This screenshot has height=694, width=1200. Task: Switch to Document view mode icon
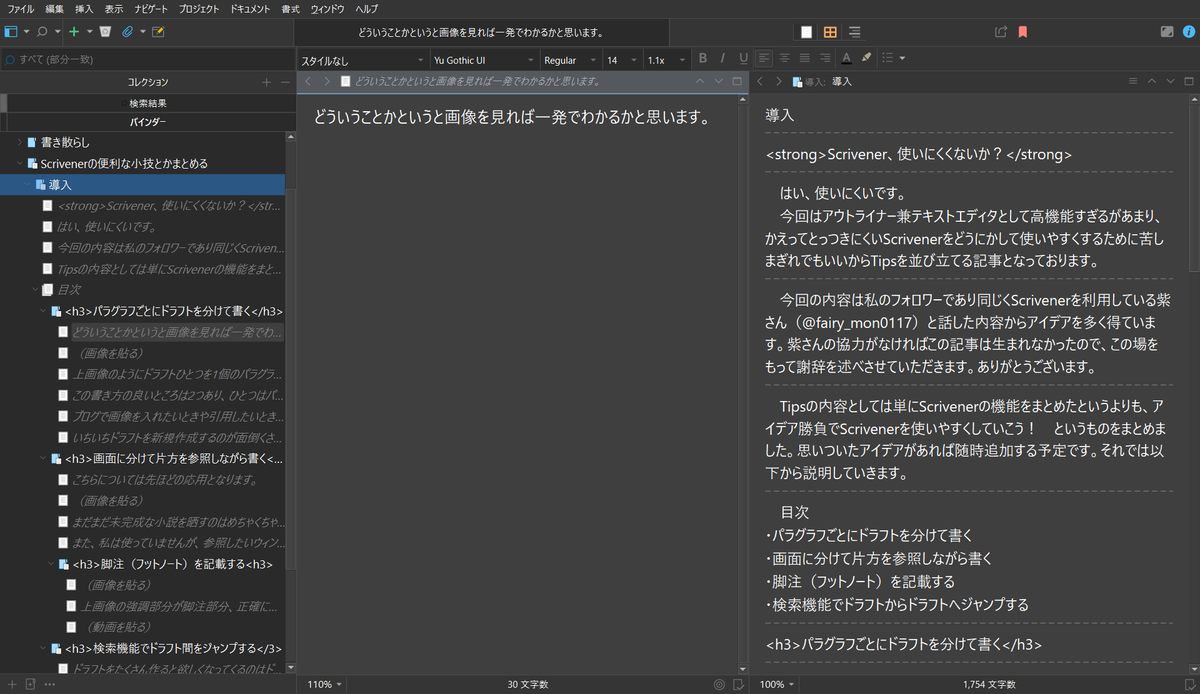806,32
